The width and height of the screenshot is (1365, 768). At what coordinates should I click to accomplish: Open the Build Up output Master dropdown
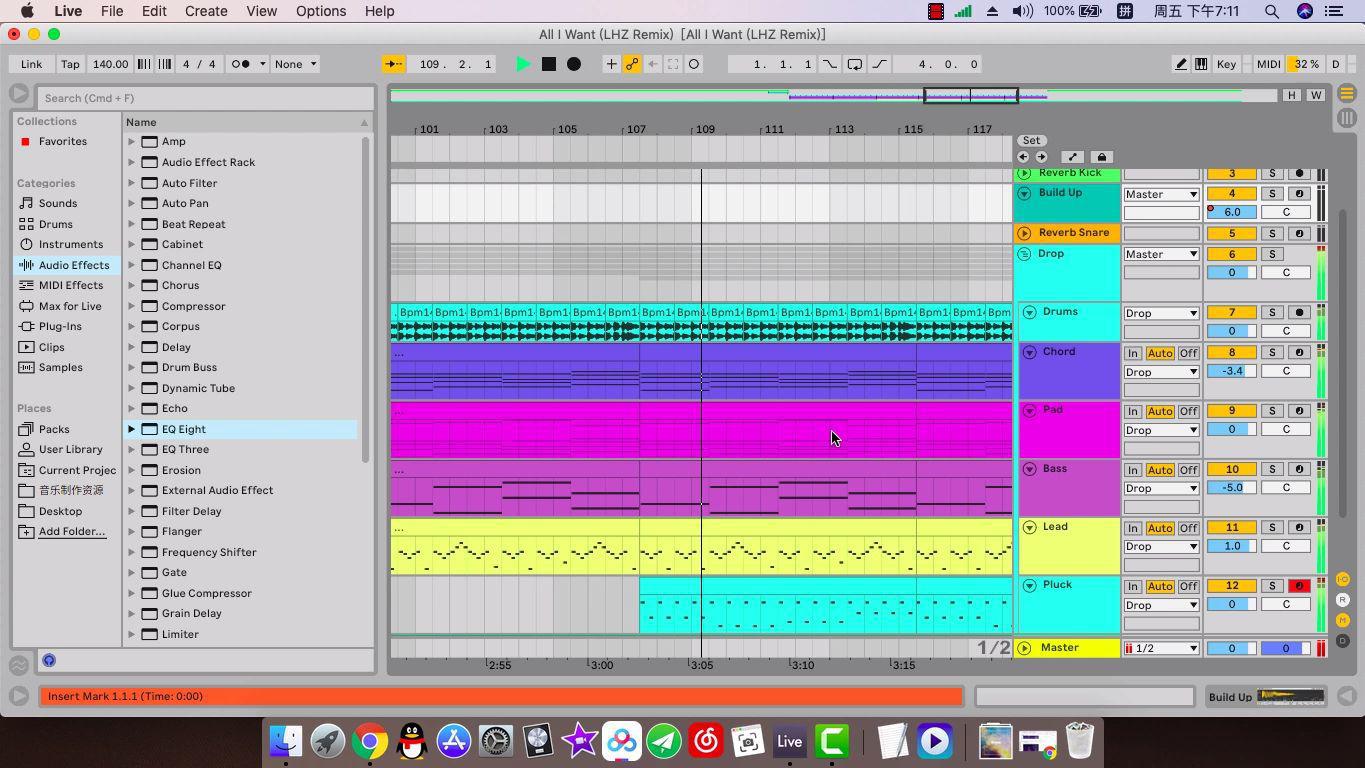click(x=1161, y=194)
